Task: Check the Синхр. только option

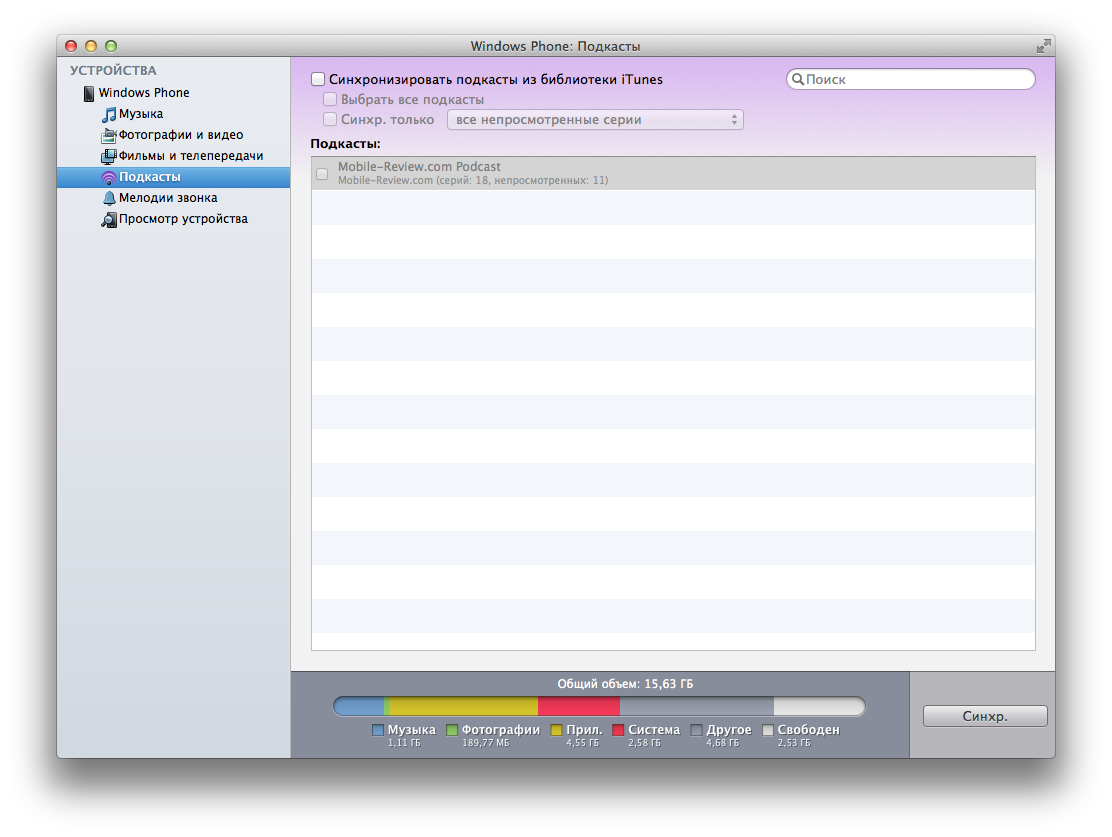Action: (330, 119)
